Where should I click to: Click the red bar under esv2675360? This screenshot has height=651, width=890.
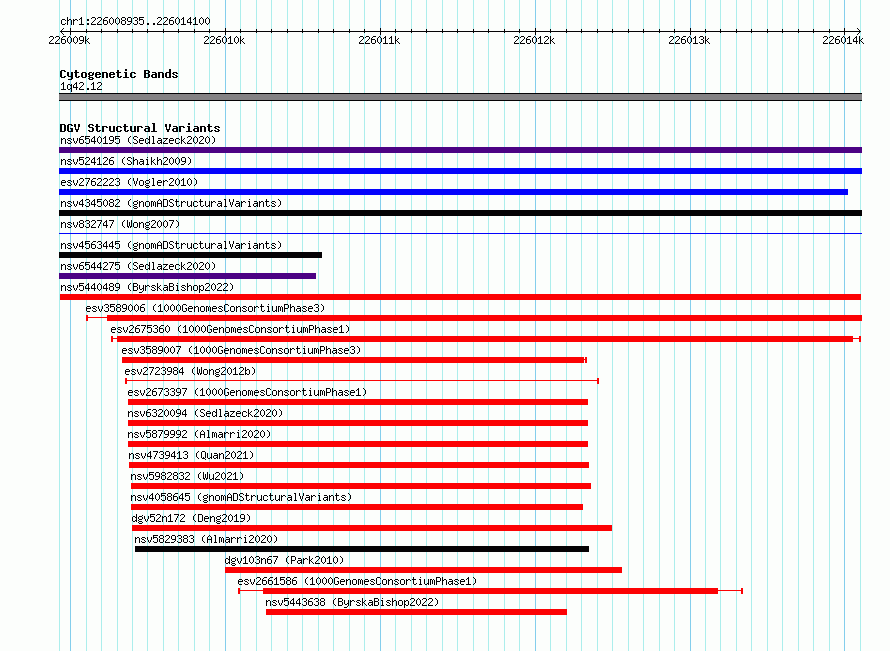(x=485, y=339)
